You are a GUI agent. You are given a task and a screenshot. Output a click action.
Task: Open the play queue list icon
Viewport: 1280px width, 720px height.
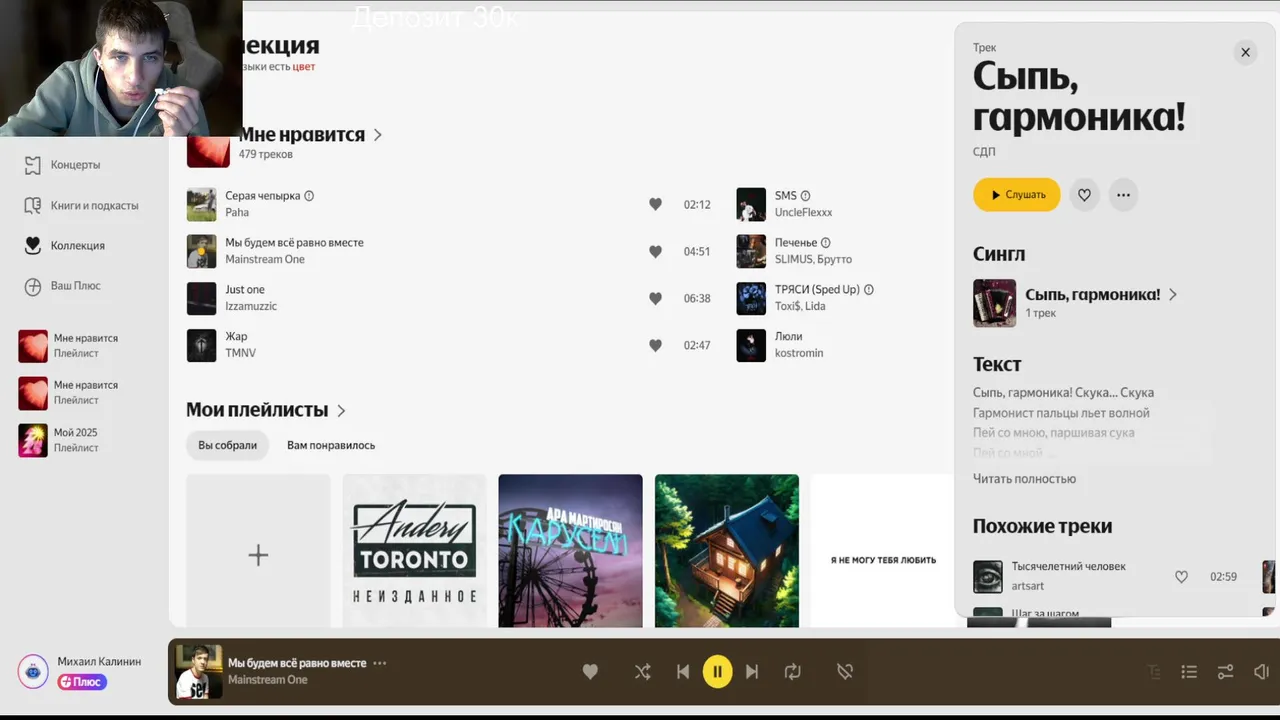pos(1189,672)
